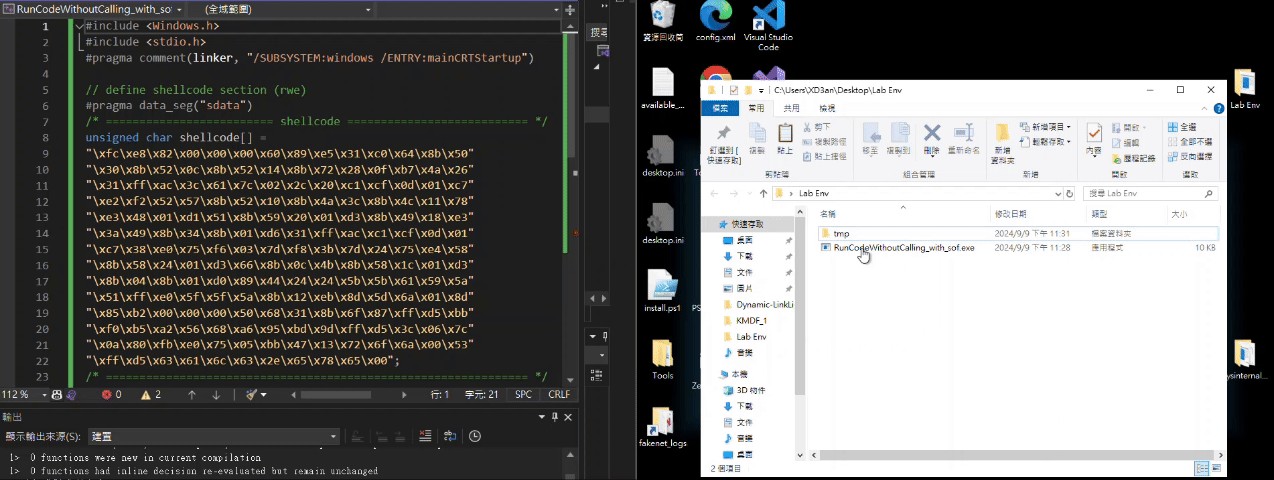The height and width of the screenshot is (480, 1274).
Task: Click the Previous issue up arrow in editor
Action: coord(191,395)
